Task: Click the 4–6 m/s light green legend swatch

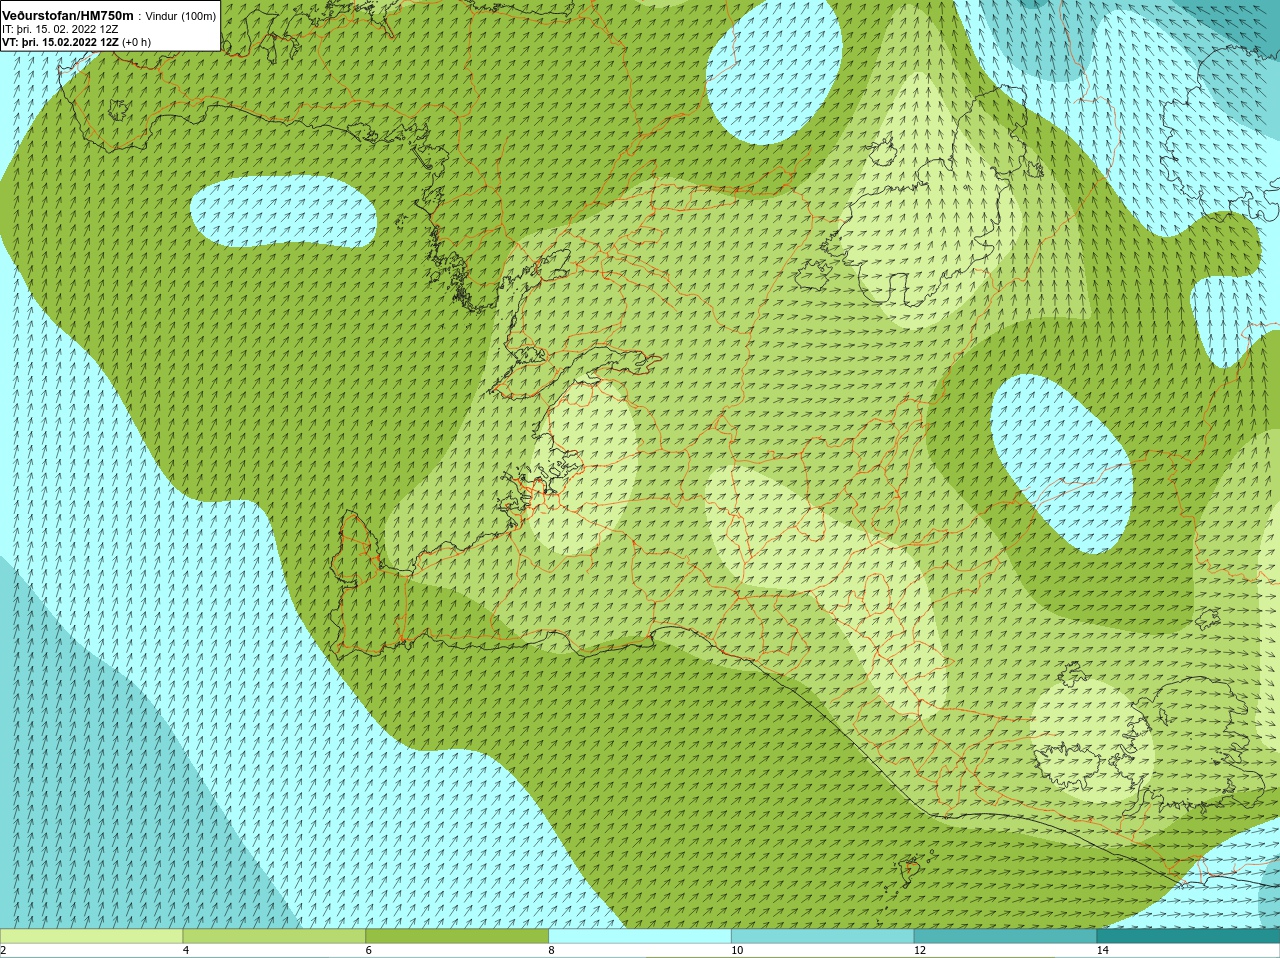Action: pos(274,936)
